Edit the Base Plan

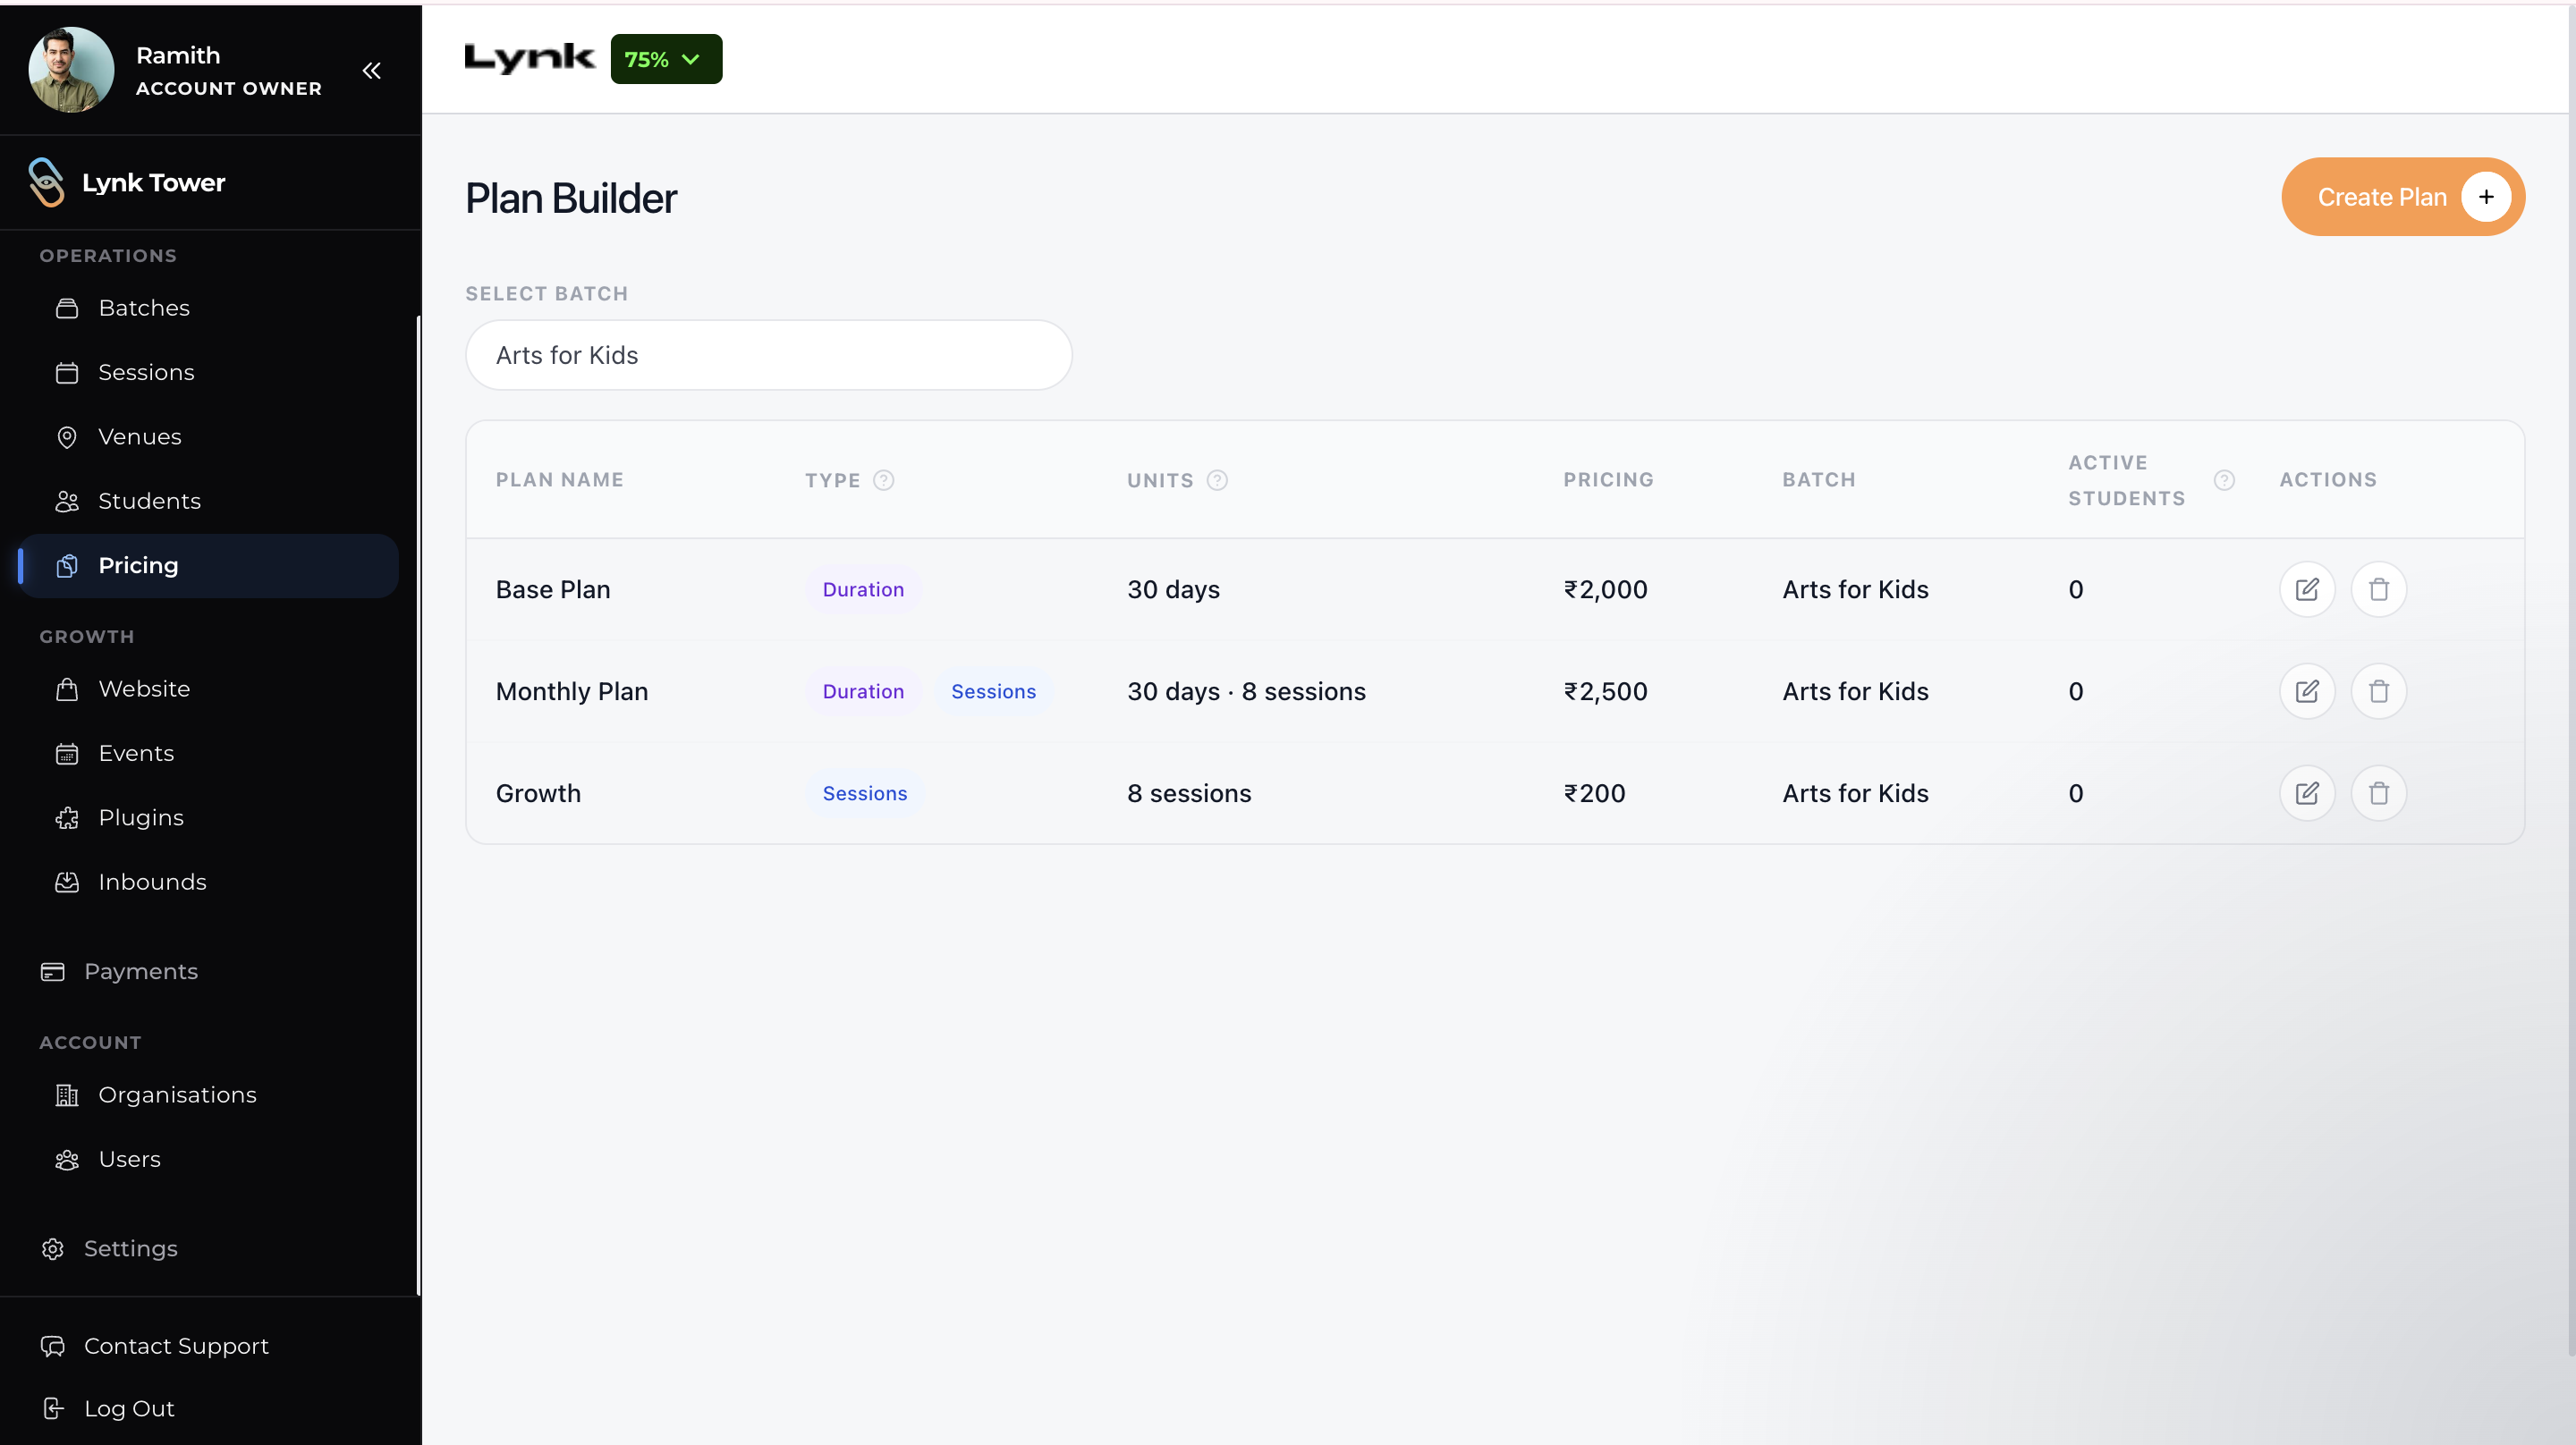[2307, 590]
